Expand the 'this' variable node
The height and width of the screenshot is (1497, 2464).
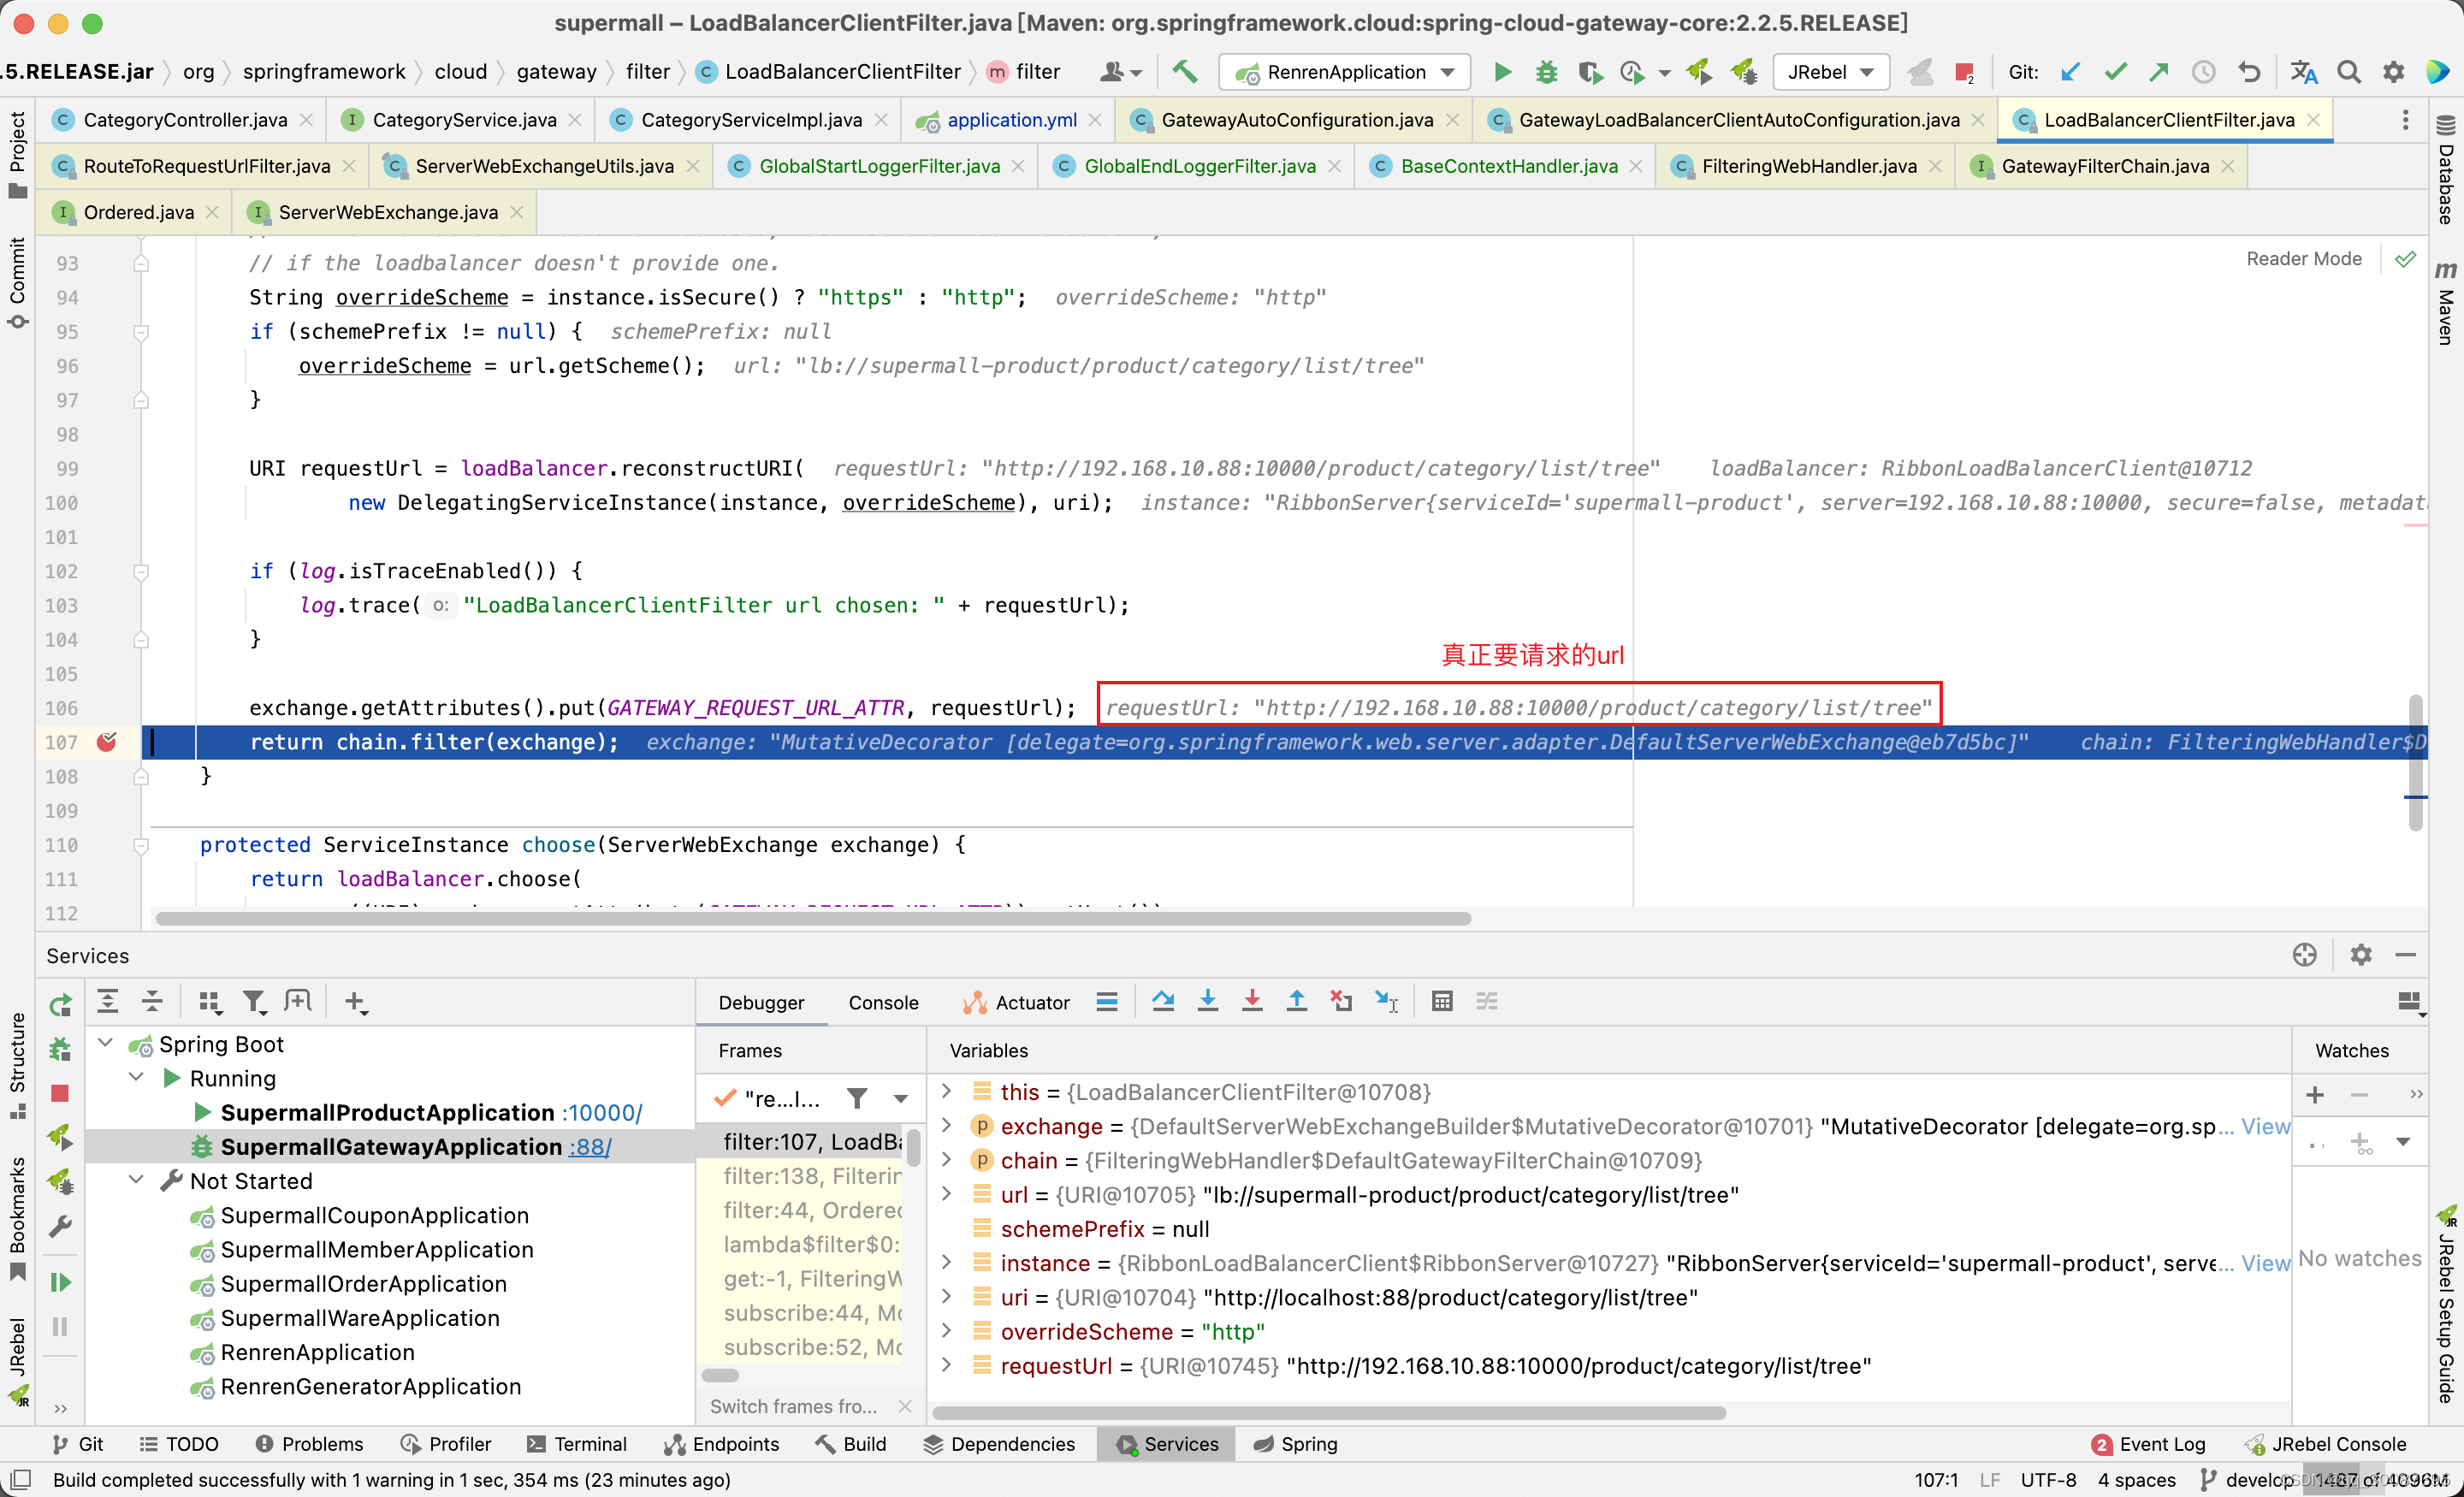[947, 1091]
